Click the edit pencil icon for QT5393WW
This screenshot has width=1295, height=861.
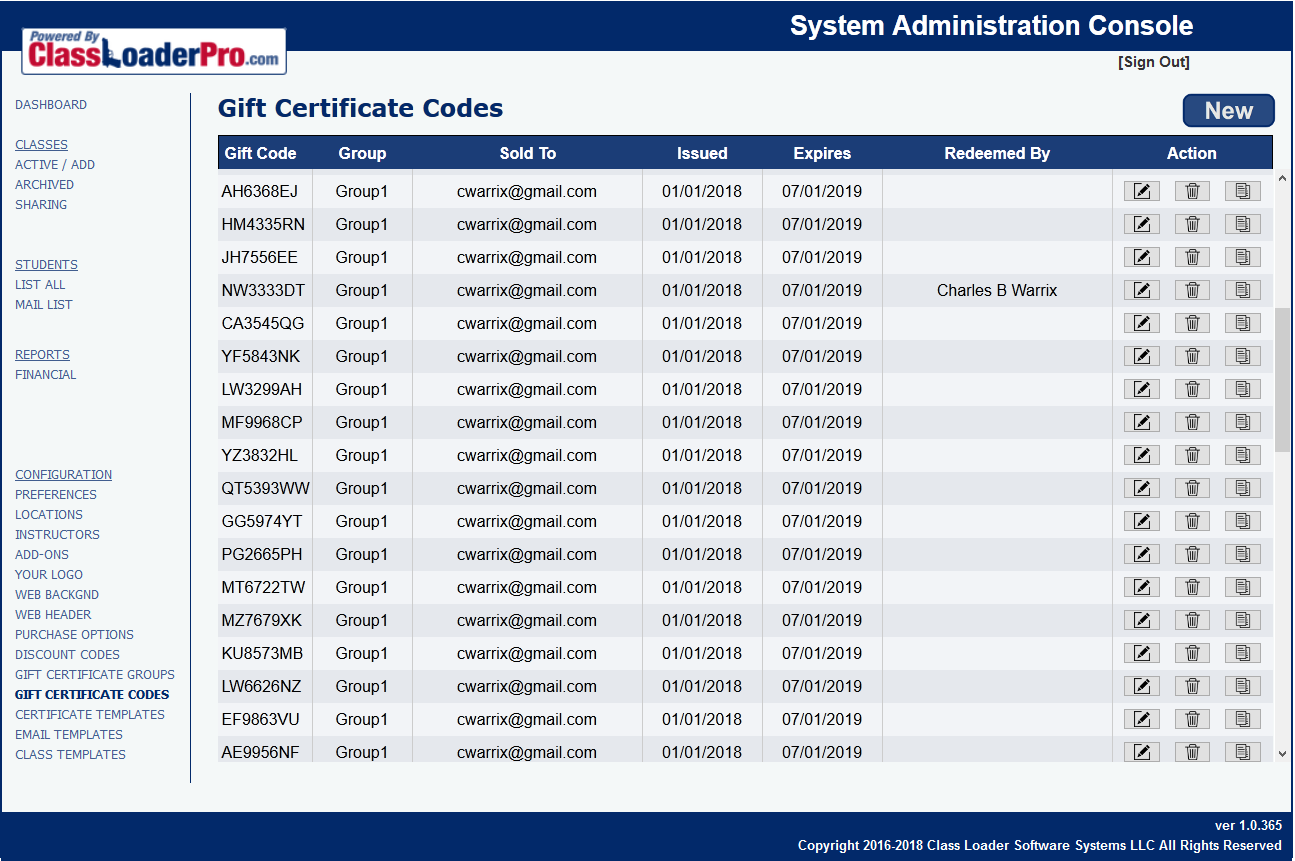tap(1141, 488)
